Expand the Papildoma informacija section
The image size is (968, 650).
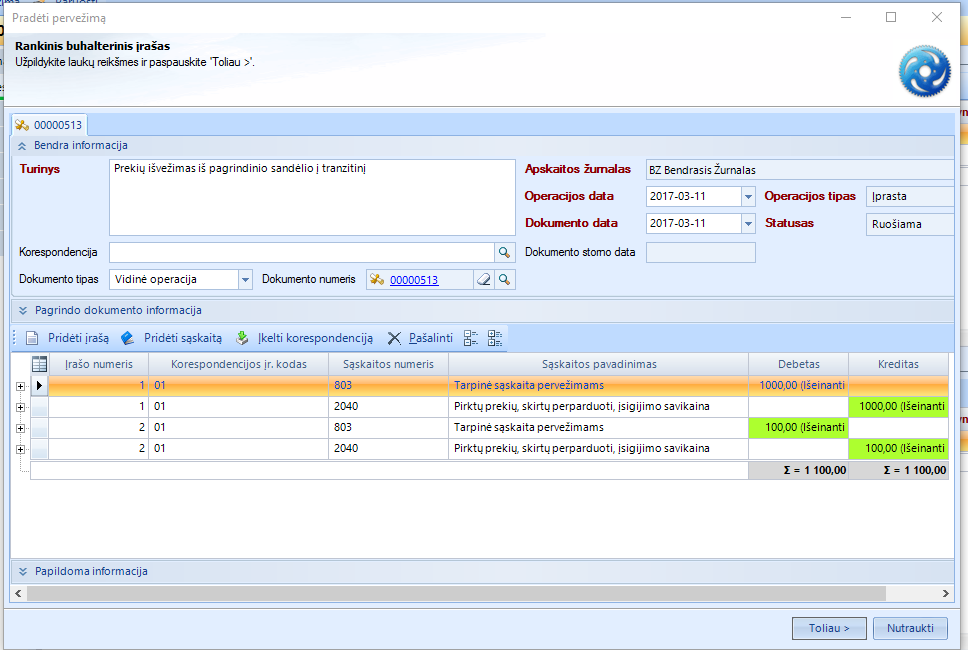[23, 572]
